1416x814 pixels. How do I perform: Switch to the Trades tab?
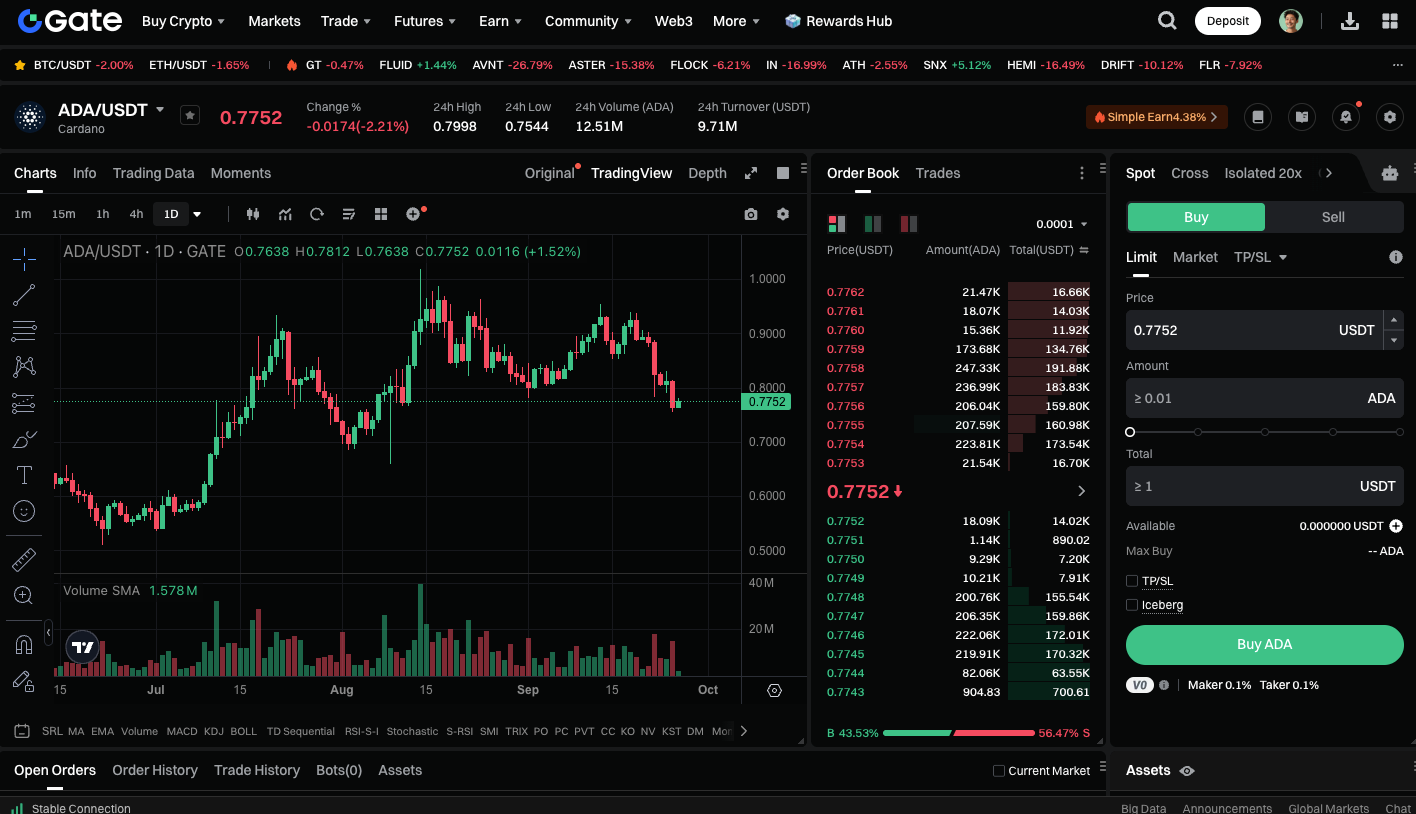point(938,173)
